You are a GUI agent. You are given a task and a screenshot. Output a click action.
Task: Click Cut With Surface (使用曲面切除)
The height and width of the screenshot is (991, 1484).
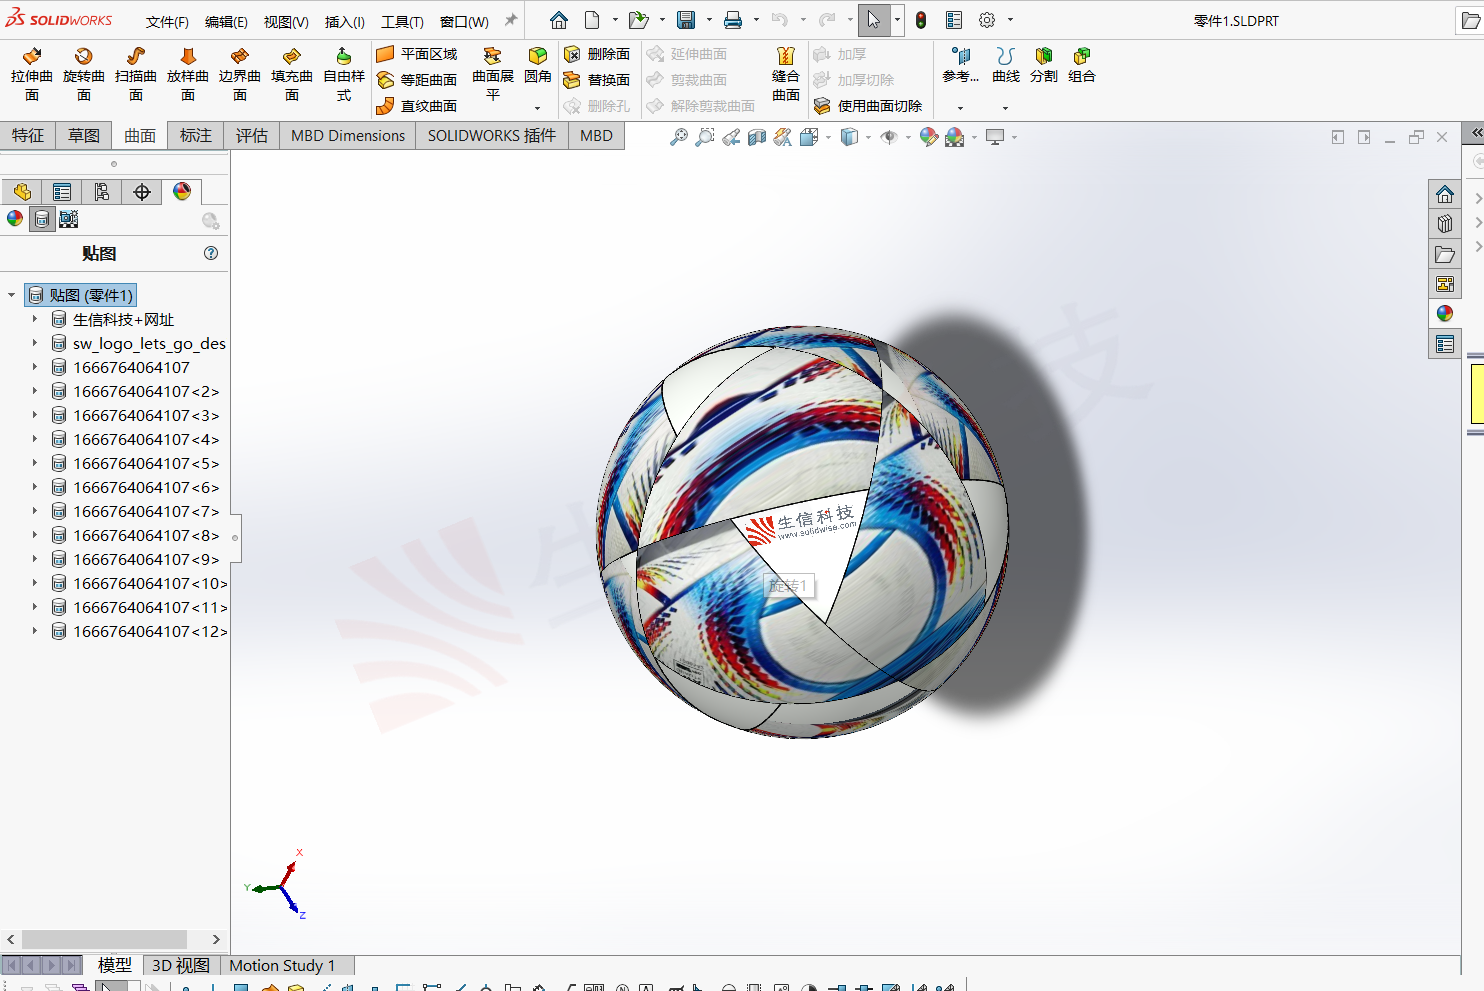pyautogui.click(x=868, y=106)
